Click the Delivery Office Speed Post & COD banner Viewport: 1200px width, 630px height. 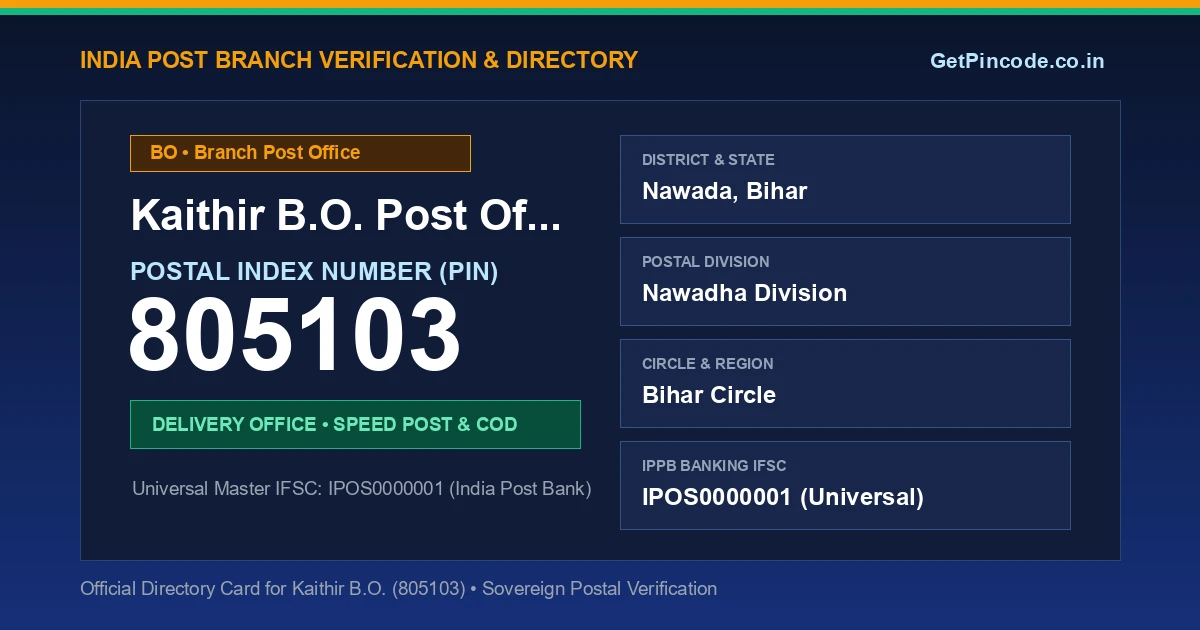(355, 424)
